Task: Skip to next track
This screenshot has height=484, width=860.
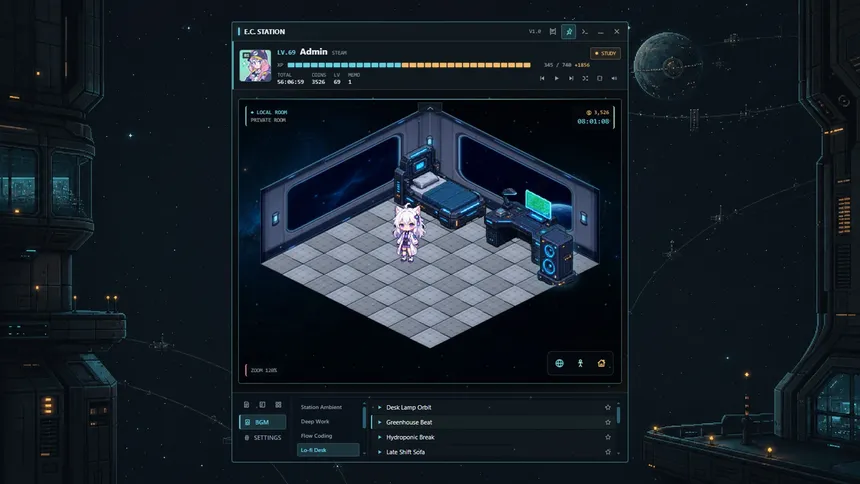Action: tap(571, 78)
